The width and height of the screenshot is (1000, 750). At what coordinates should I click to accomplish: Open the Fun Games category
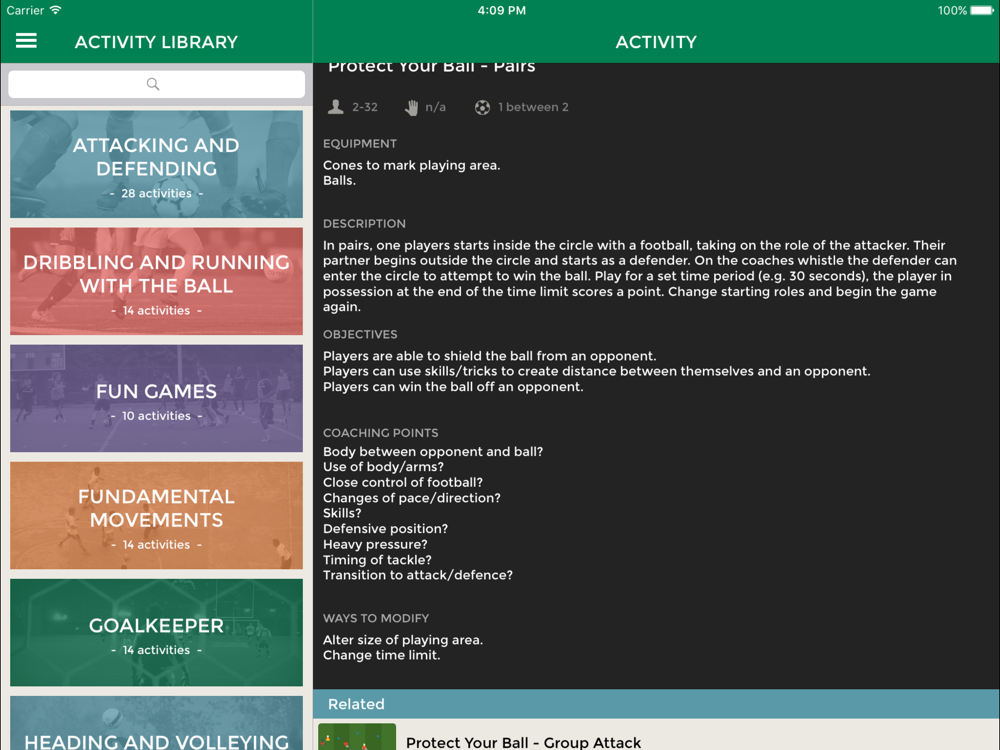pyautogui.click(x=156, y=399)
